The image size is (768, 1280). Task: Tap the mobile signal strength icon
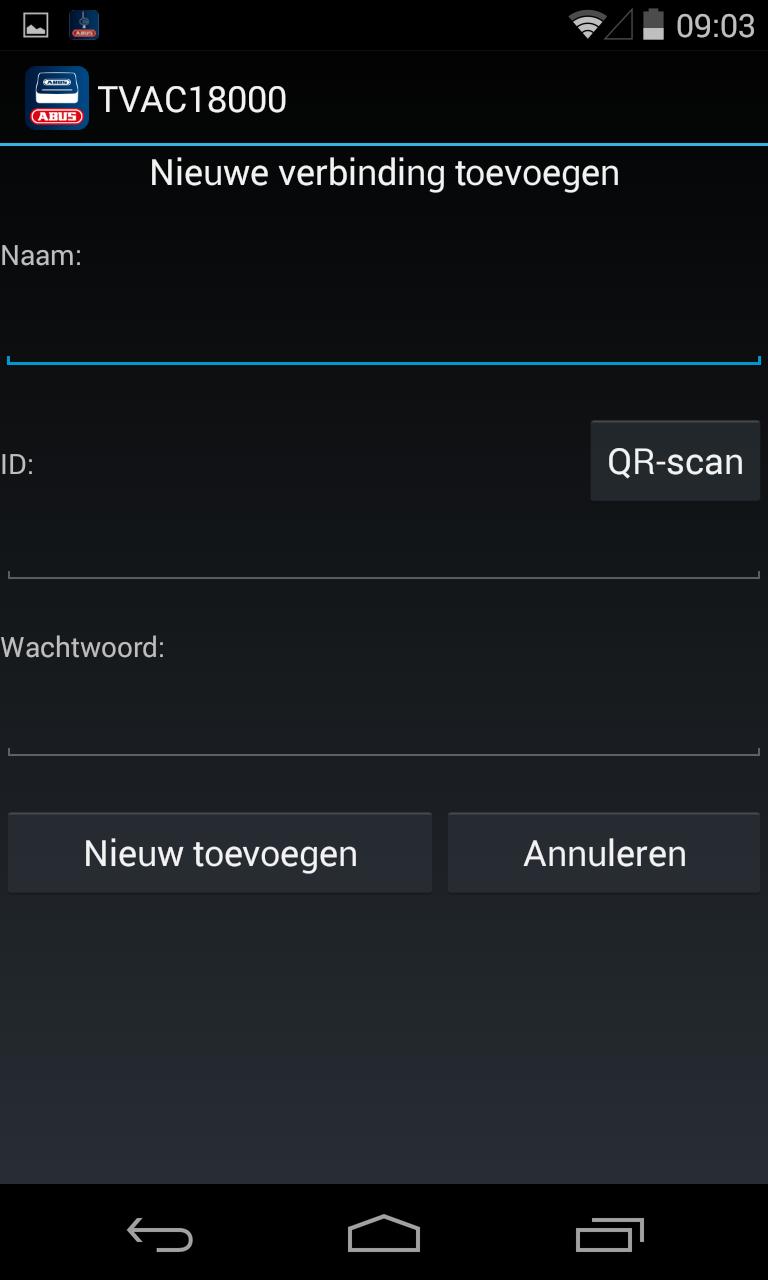[619, 25]
